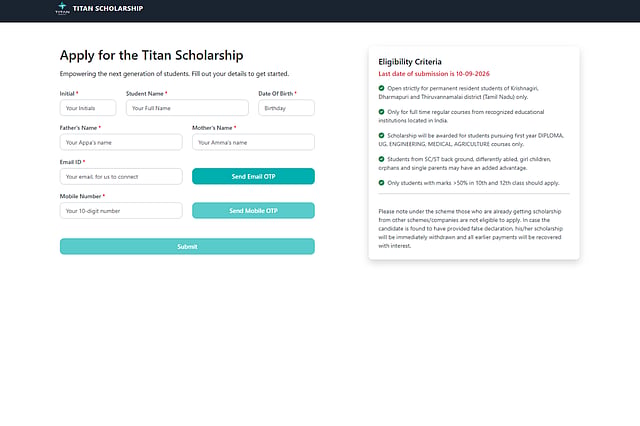This screenshot has height=426, width=640.
Task: Click the check icon beside SC/ST background criterion
Action: click(381, 159)
